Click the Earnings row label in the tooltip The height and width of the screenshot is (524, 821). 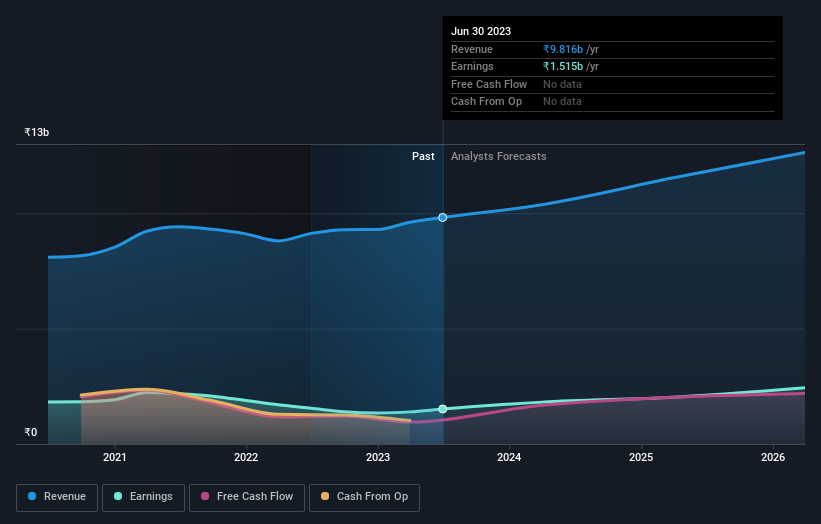pyautogui.click(x=472, y=66)
